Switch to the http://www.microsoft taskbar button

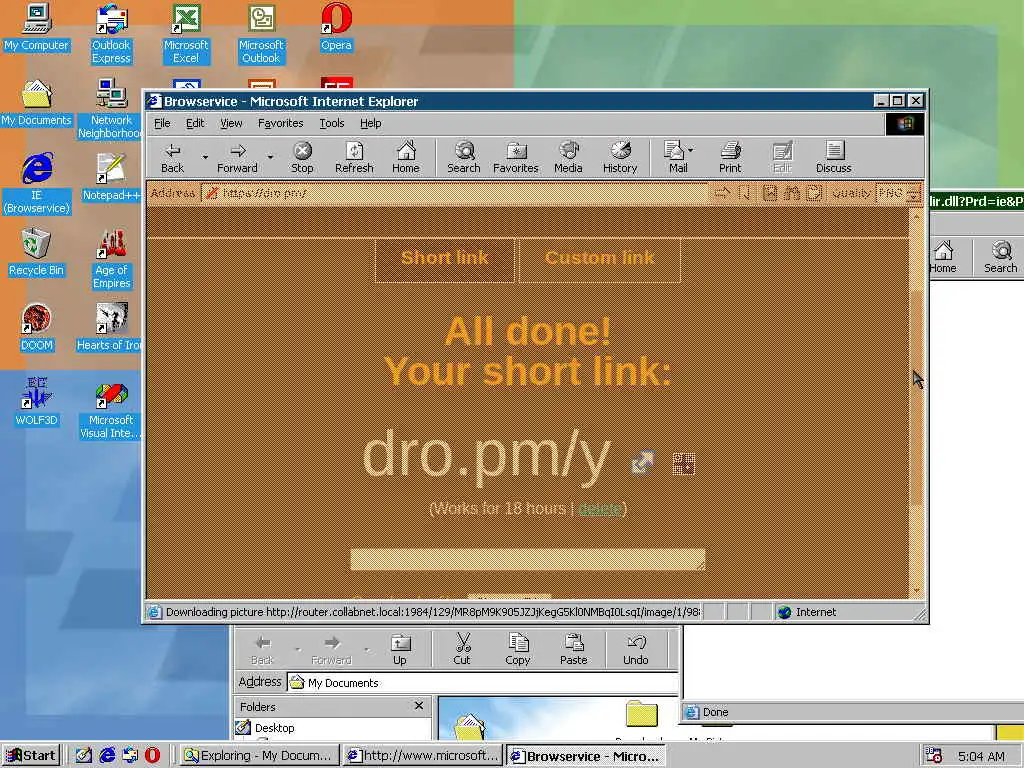point(423,756)
